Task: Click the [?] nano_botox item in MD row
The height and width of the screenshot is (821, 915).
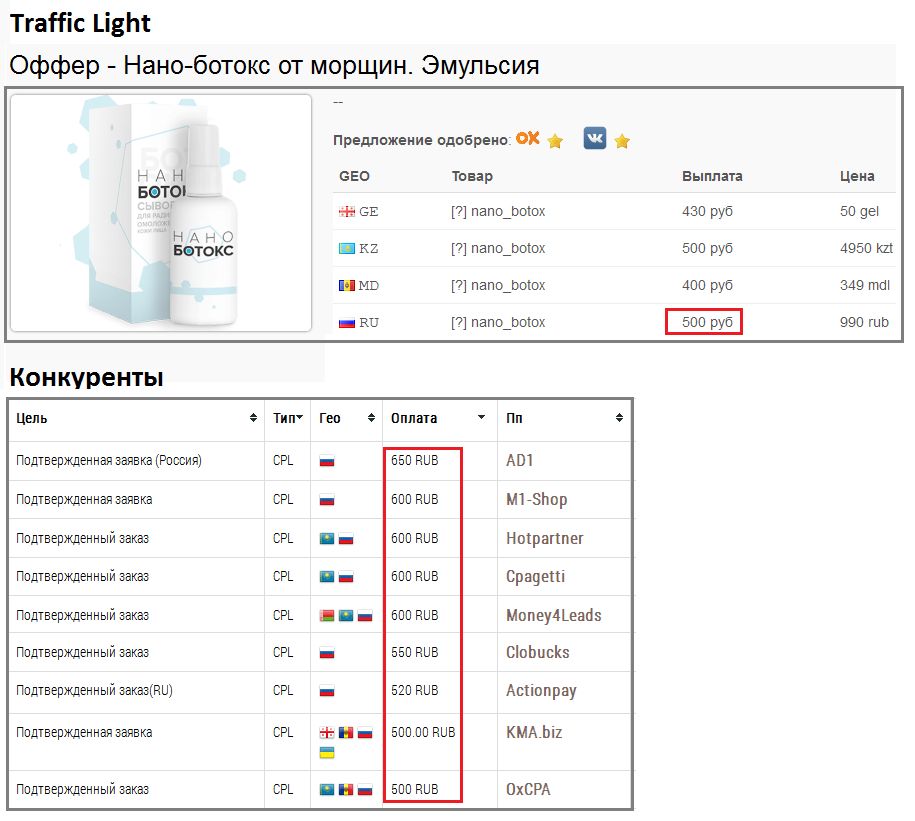Action: pos(498,285)
